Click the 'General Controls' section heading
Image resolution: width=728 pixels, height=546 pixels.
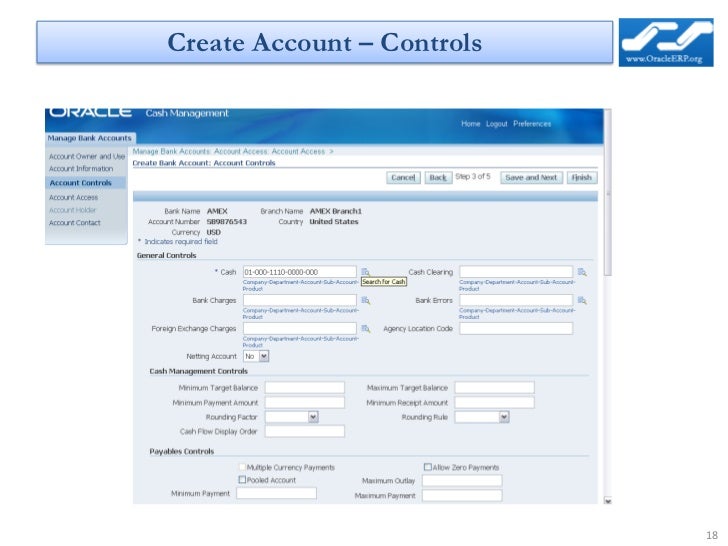point(166,255)
